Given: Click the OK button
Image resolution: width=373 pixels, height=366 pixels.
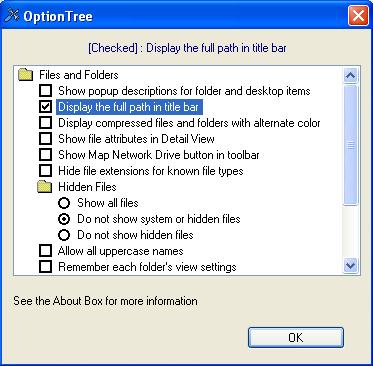Looking at the screenshot, I should click(296, 337).
